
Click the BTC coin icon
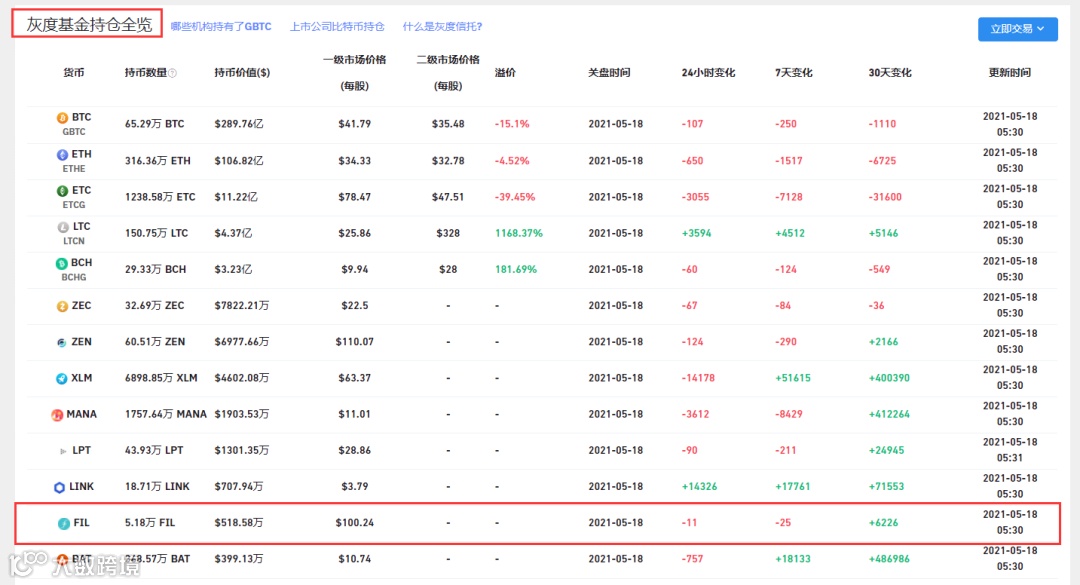pyautogui.click(x=62, y=118)
